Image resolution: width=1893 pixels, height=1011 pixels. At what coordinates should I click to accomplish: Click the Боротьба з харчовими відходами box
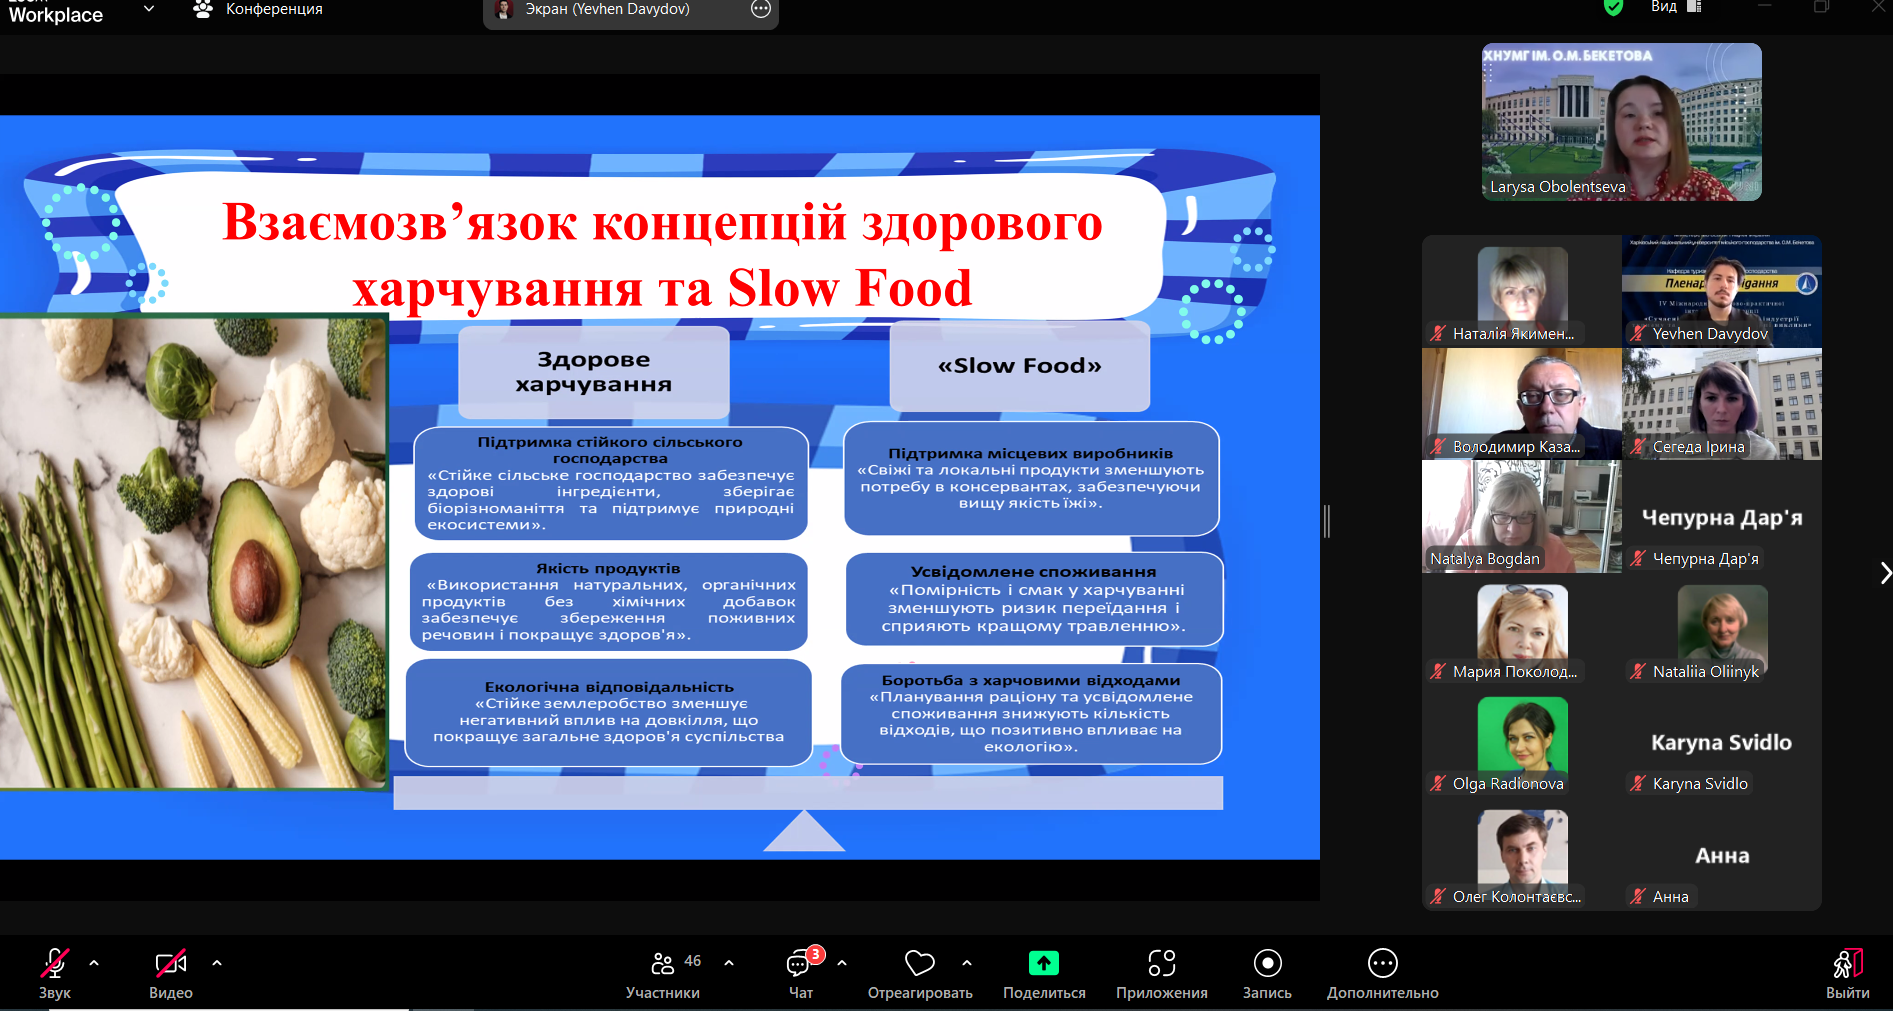click(x=1031, y=714)
